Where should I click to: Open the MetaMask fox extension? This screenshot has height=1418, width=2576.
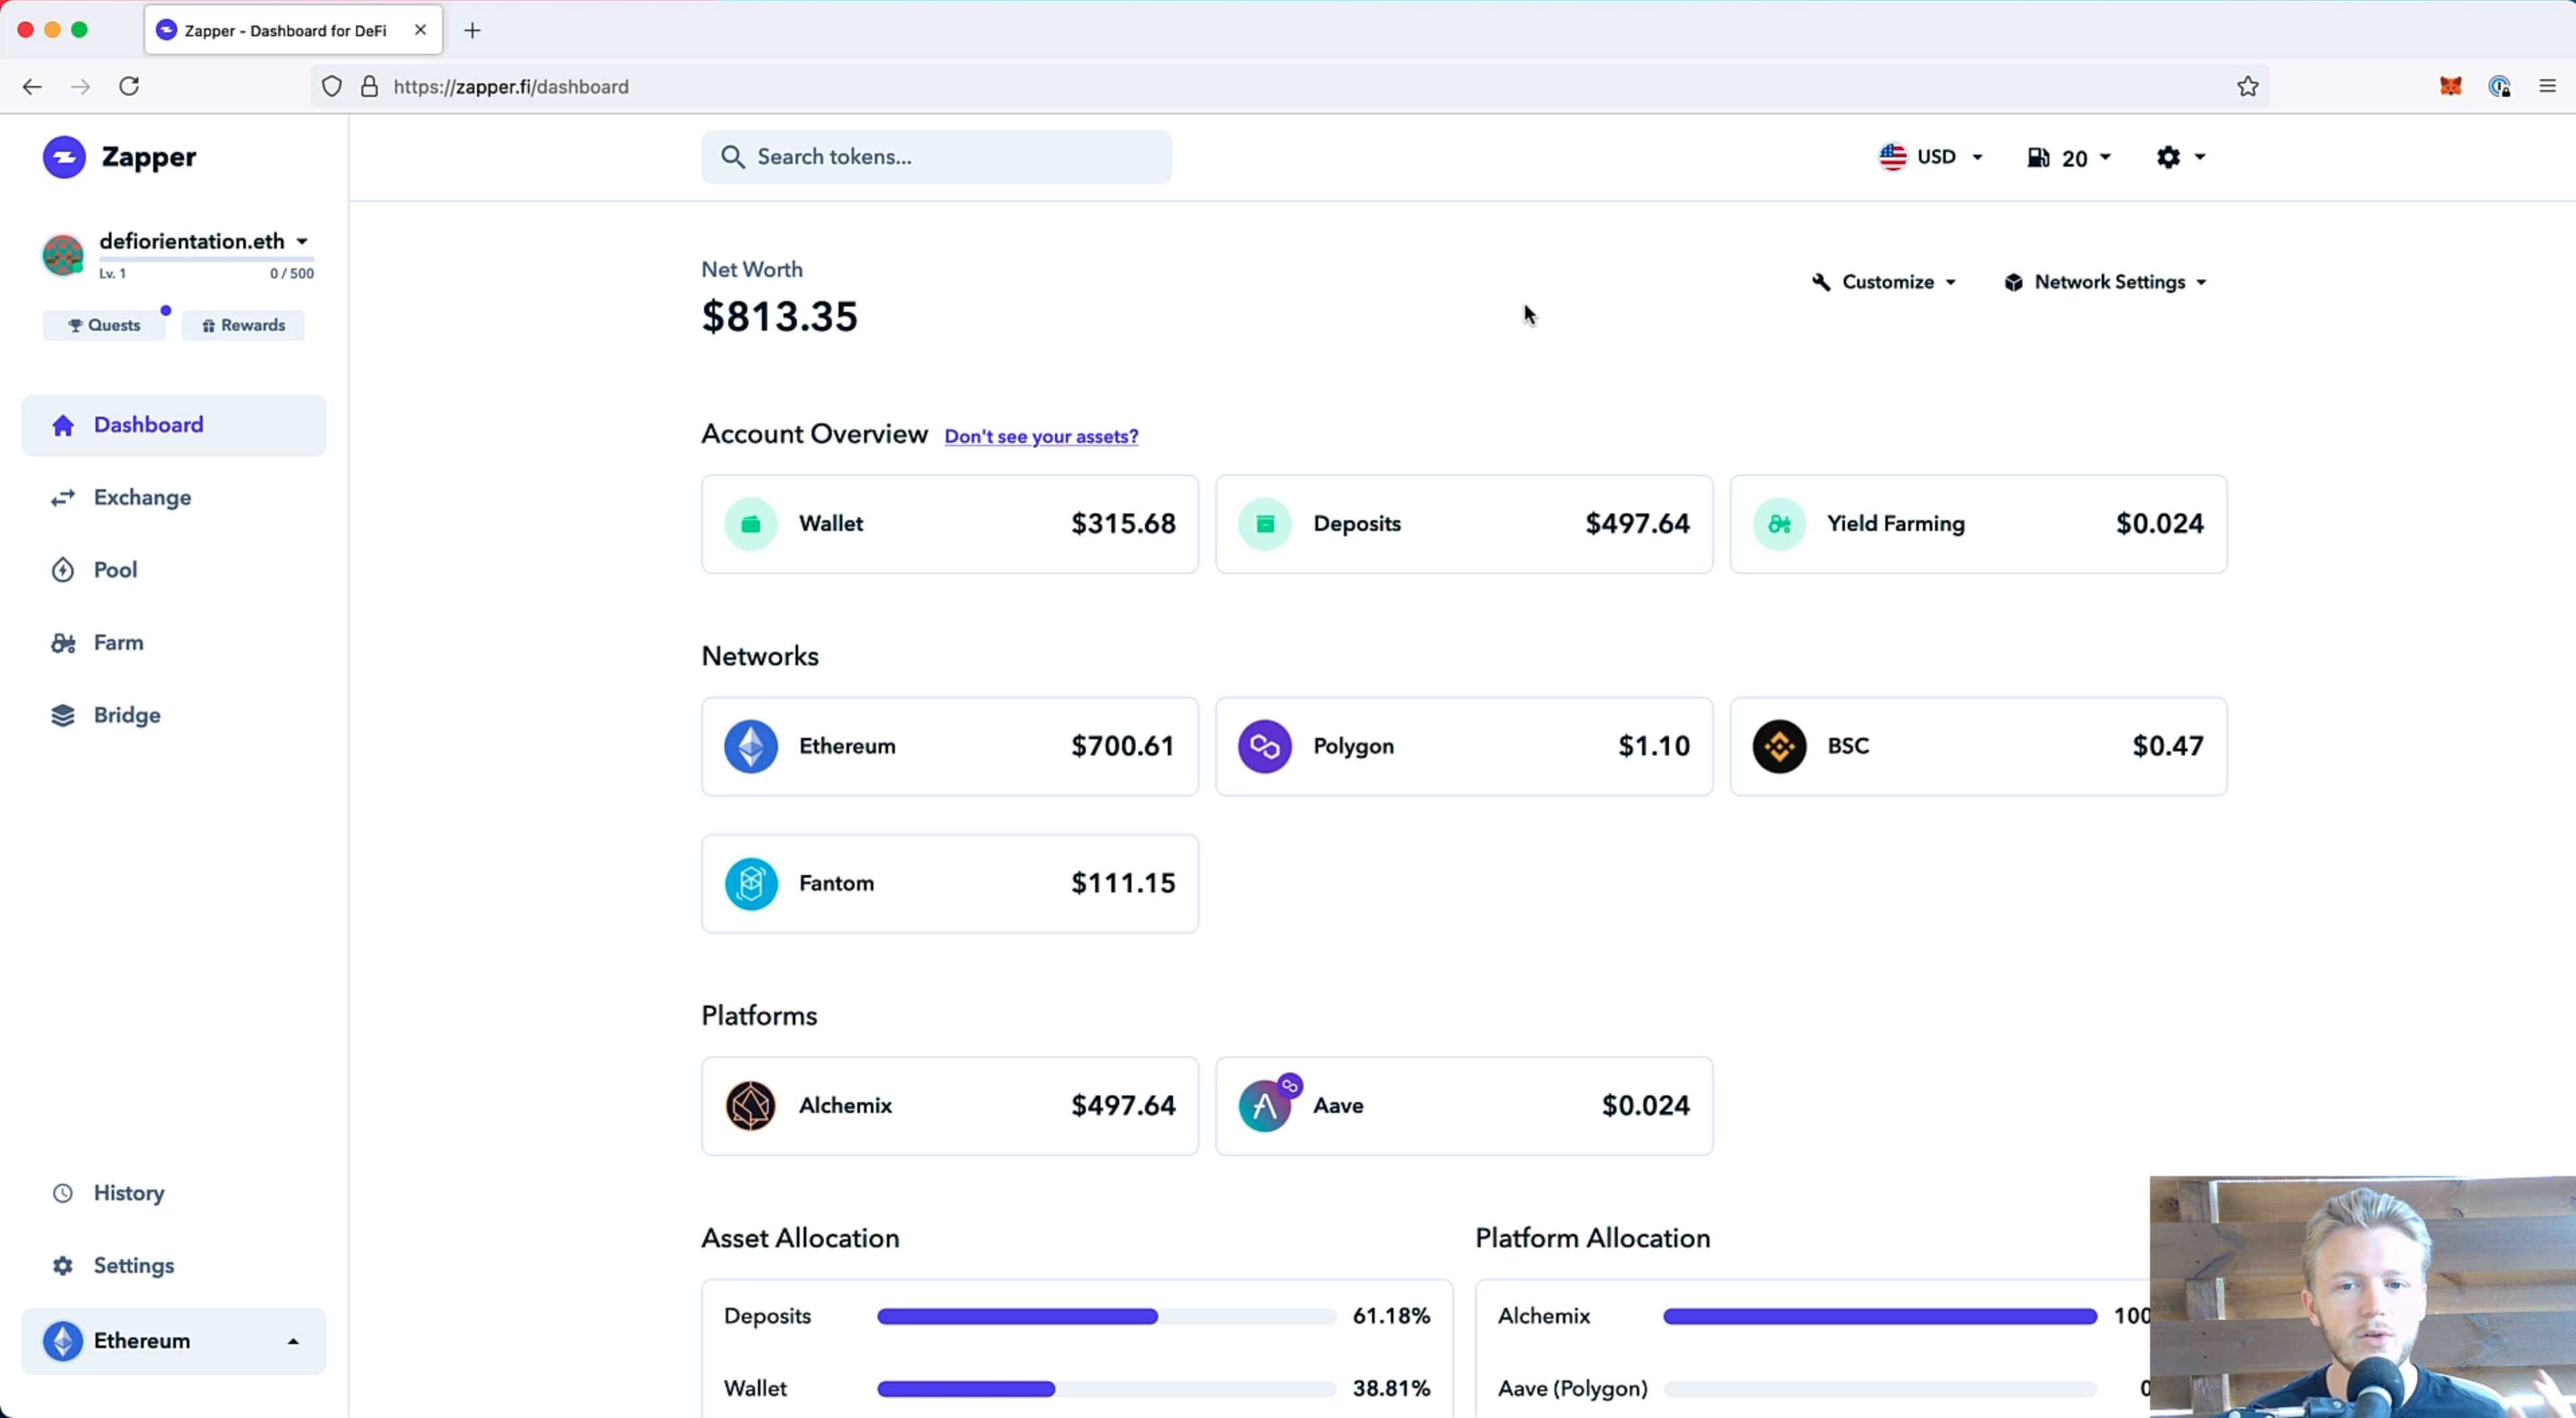click(x=2450, y=86)
